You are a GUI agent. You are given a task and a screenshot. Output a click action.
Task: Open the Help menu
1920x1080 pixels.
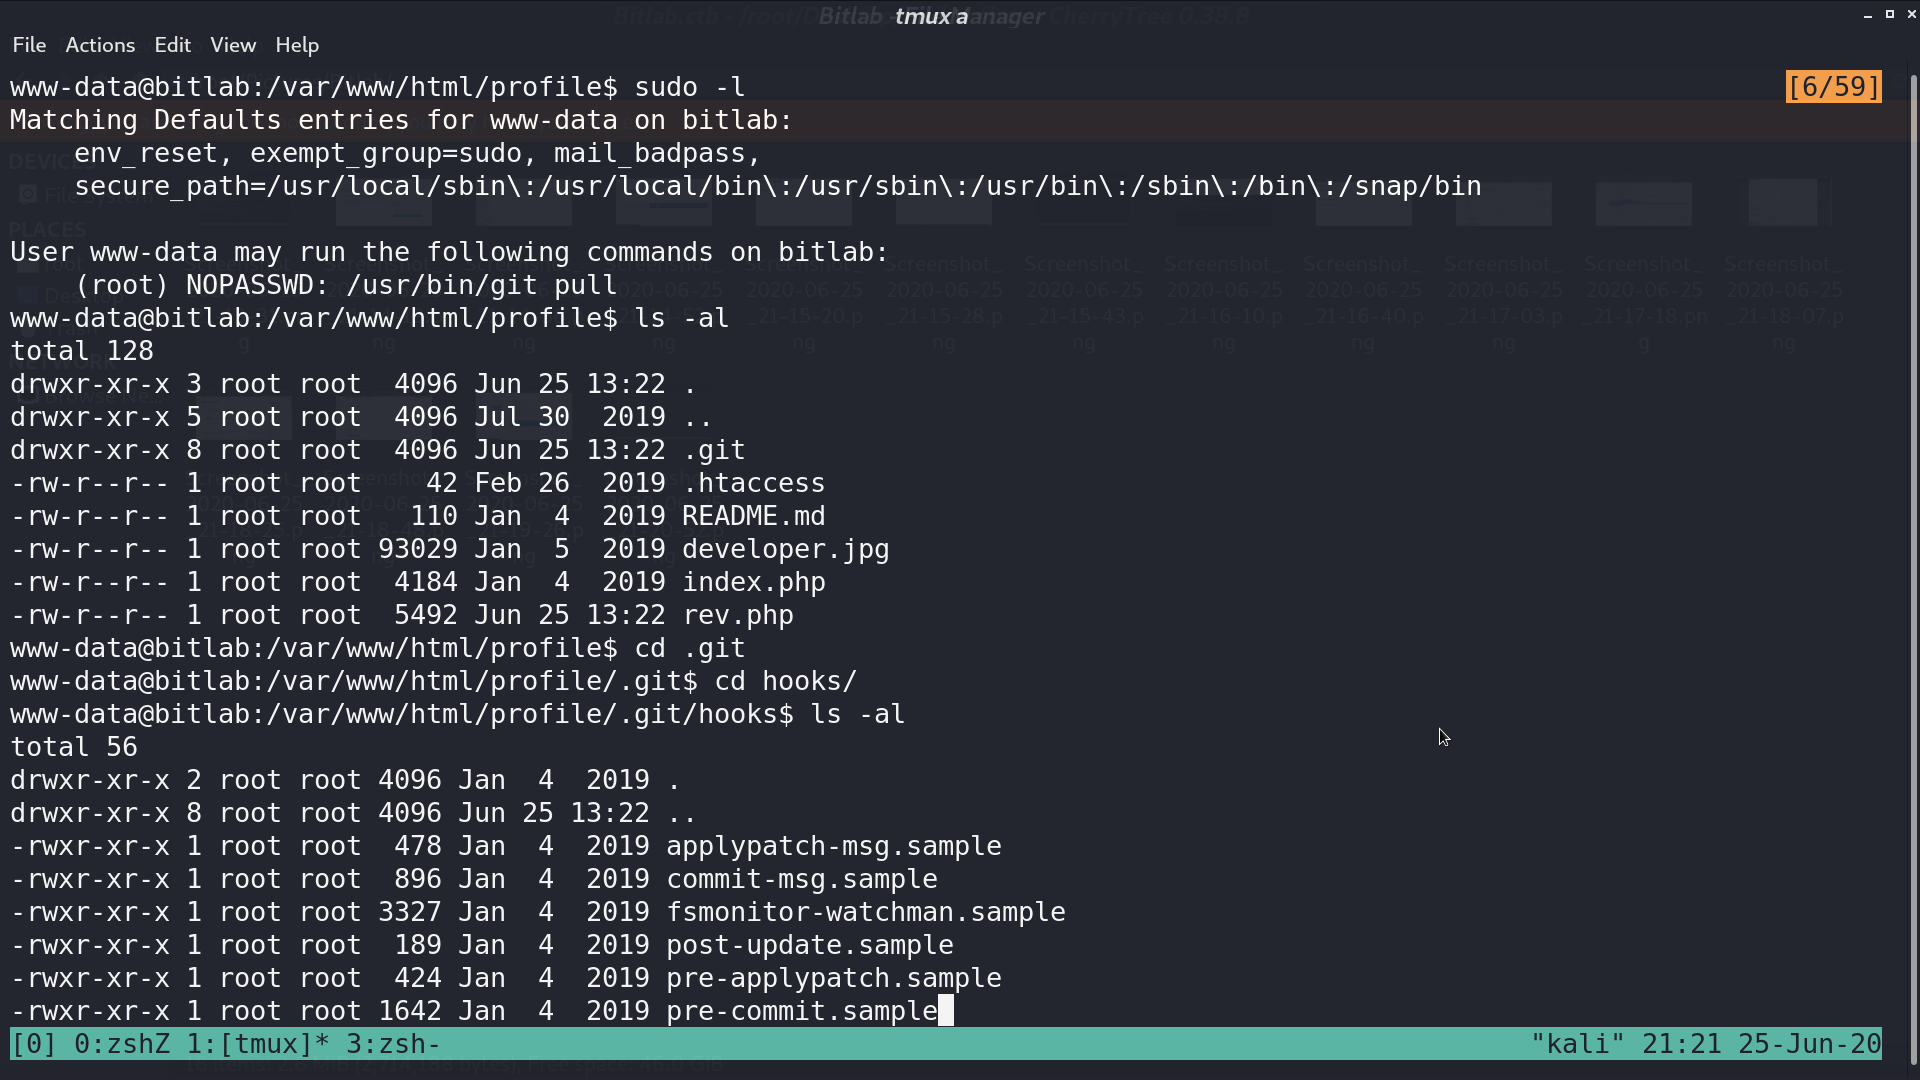297,45
